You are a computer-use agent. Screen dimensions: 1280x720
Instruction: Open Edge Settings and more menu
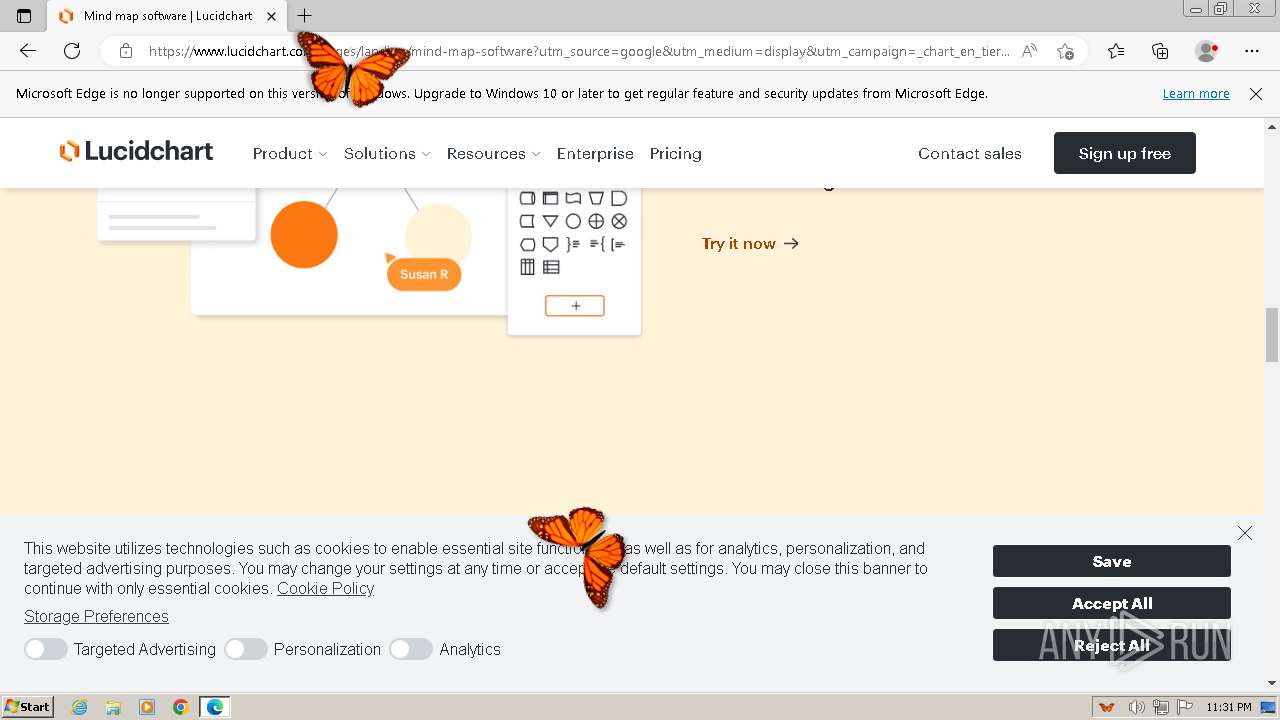pos(1252,51)
